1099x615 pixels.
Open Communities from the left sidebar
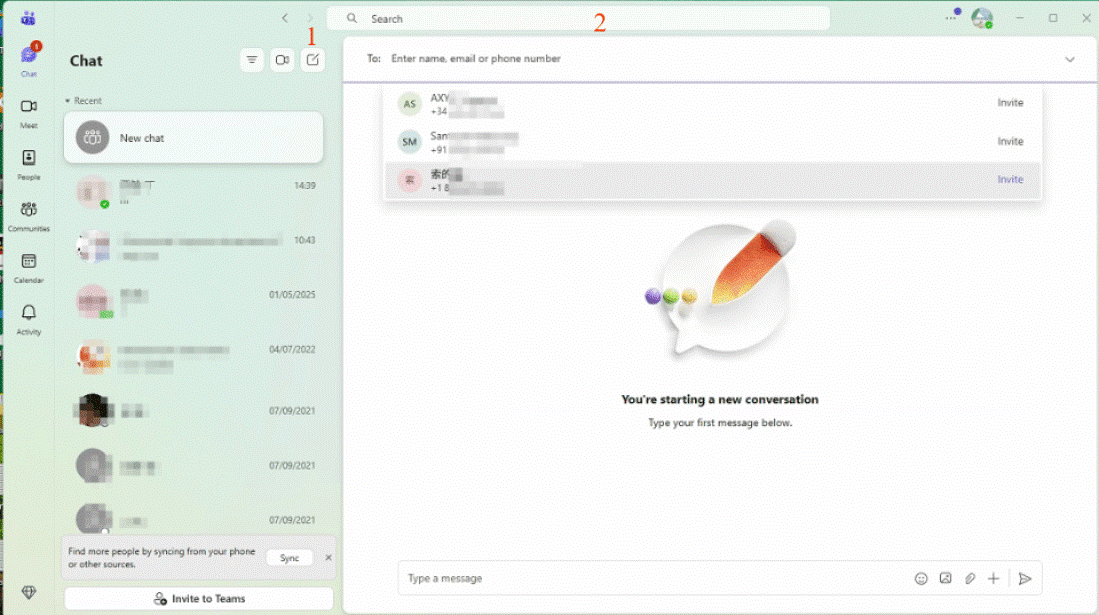click(29, 214)
